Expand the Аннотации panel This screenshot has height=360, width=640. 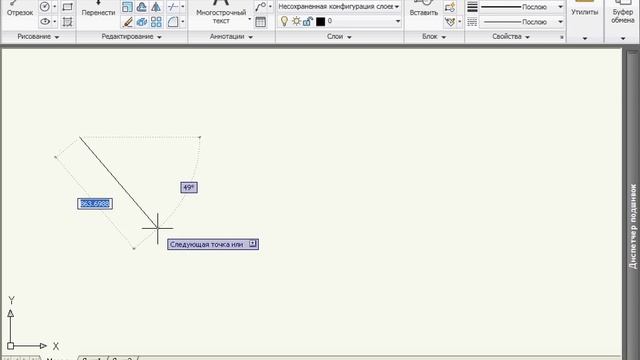(x=231, y=37)
